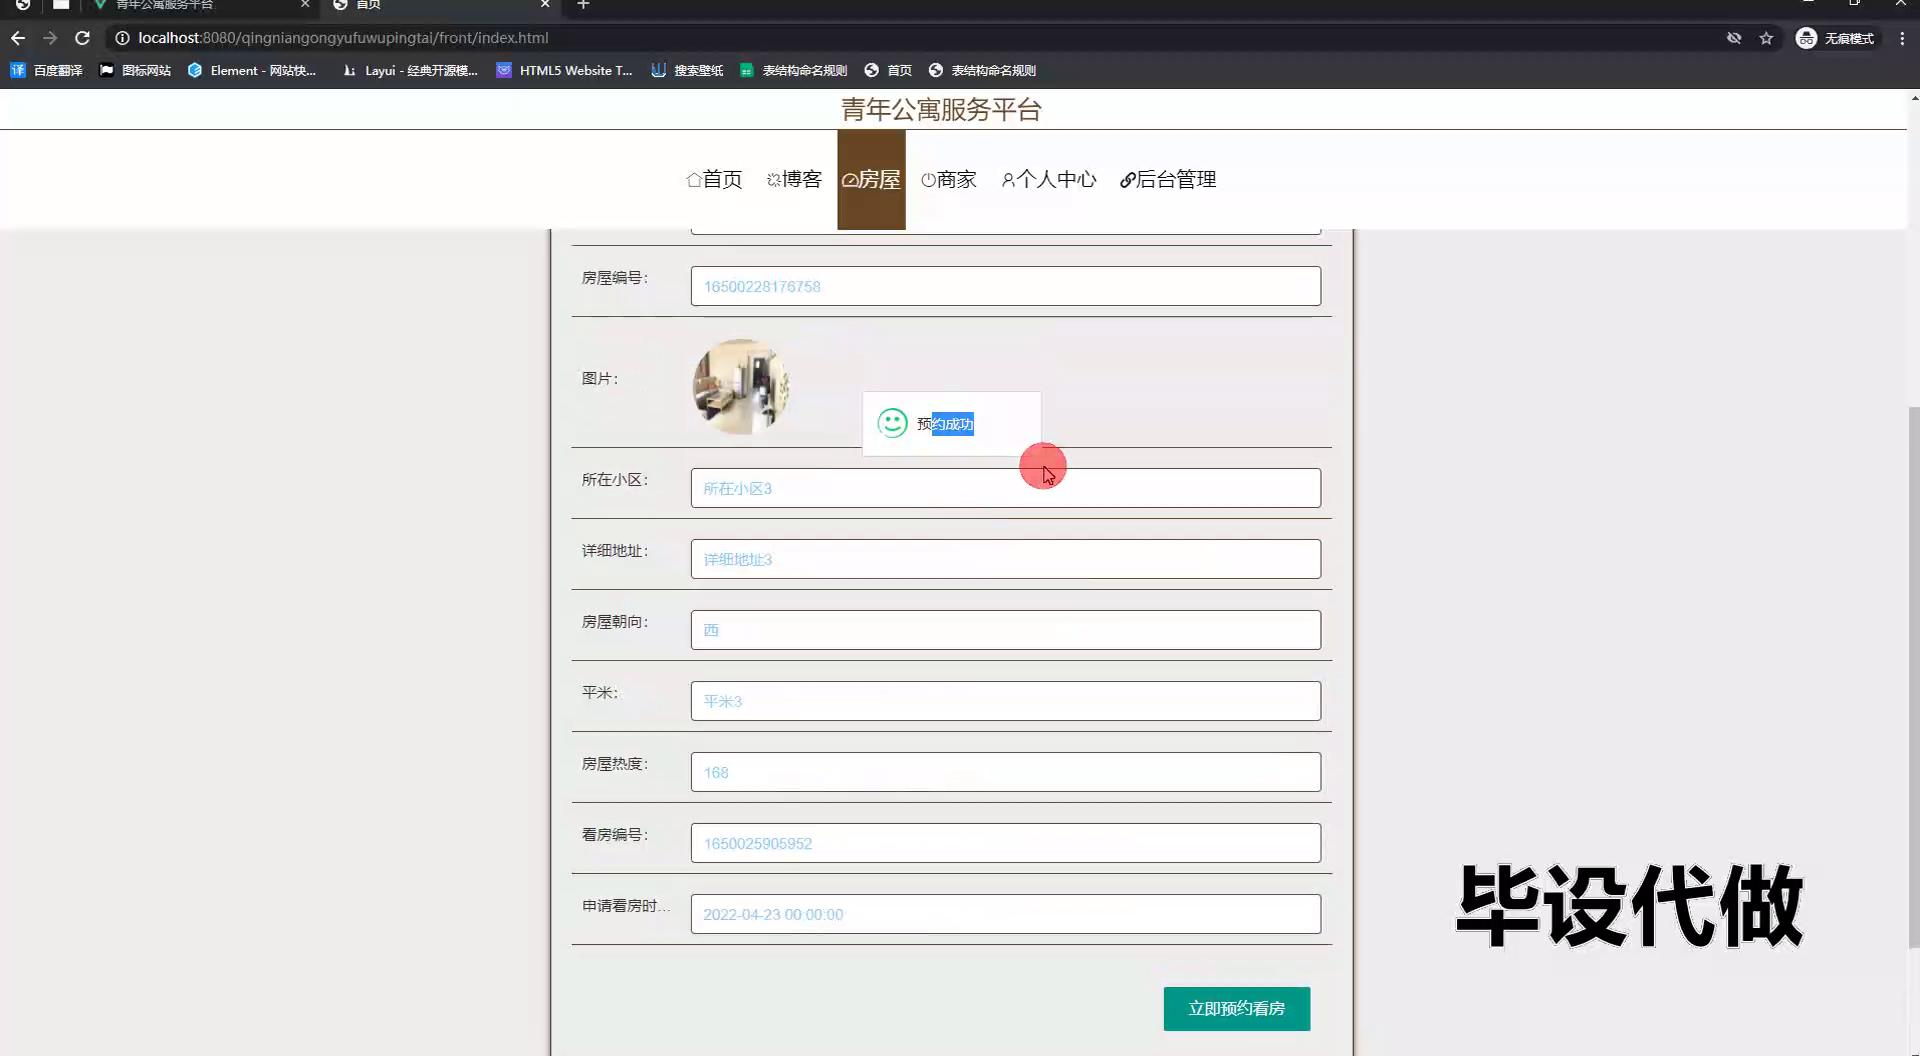Open a new browser tab
The height and width of the screenshot is (1056, 1920).
pos(583,5)
